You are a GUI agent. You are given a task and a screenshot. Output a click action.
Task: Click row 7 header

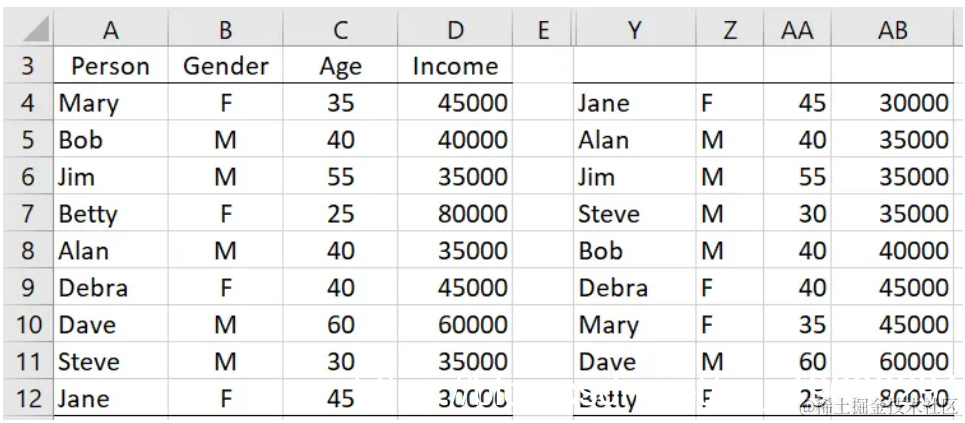27,214
